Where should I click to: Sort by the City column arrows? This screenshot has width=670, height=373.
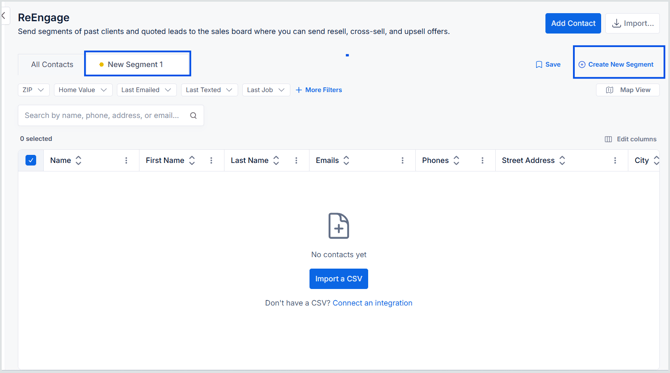656,160
